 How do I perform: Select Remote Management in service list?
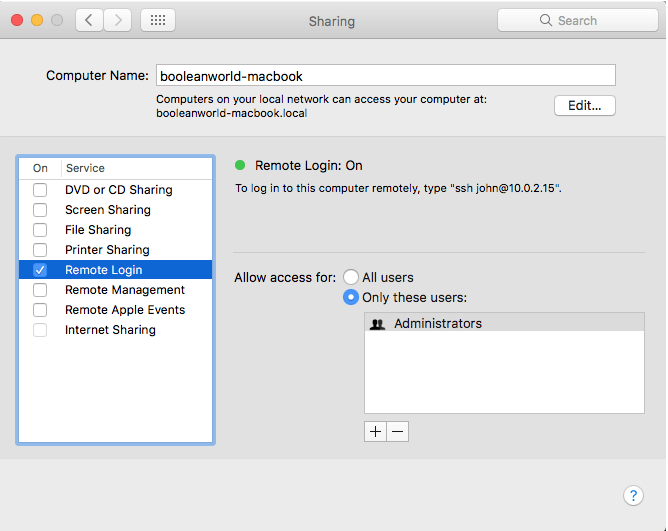(x=124, y=290)
